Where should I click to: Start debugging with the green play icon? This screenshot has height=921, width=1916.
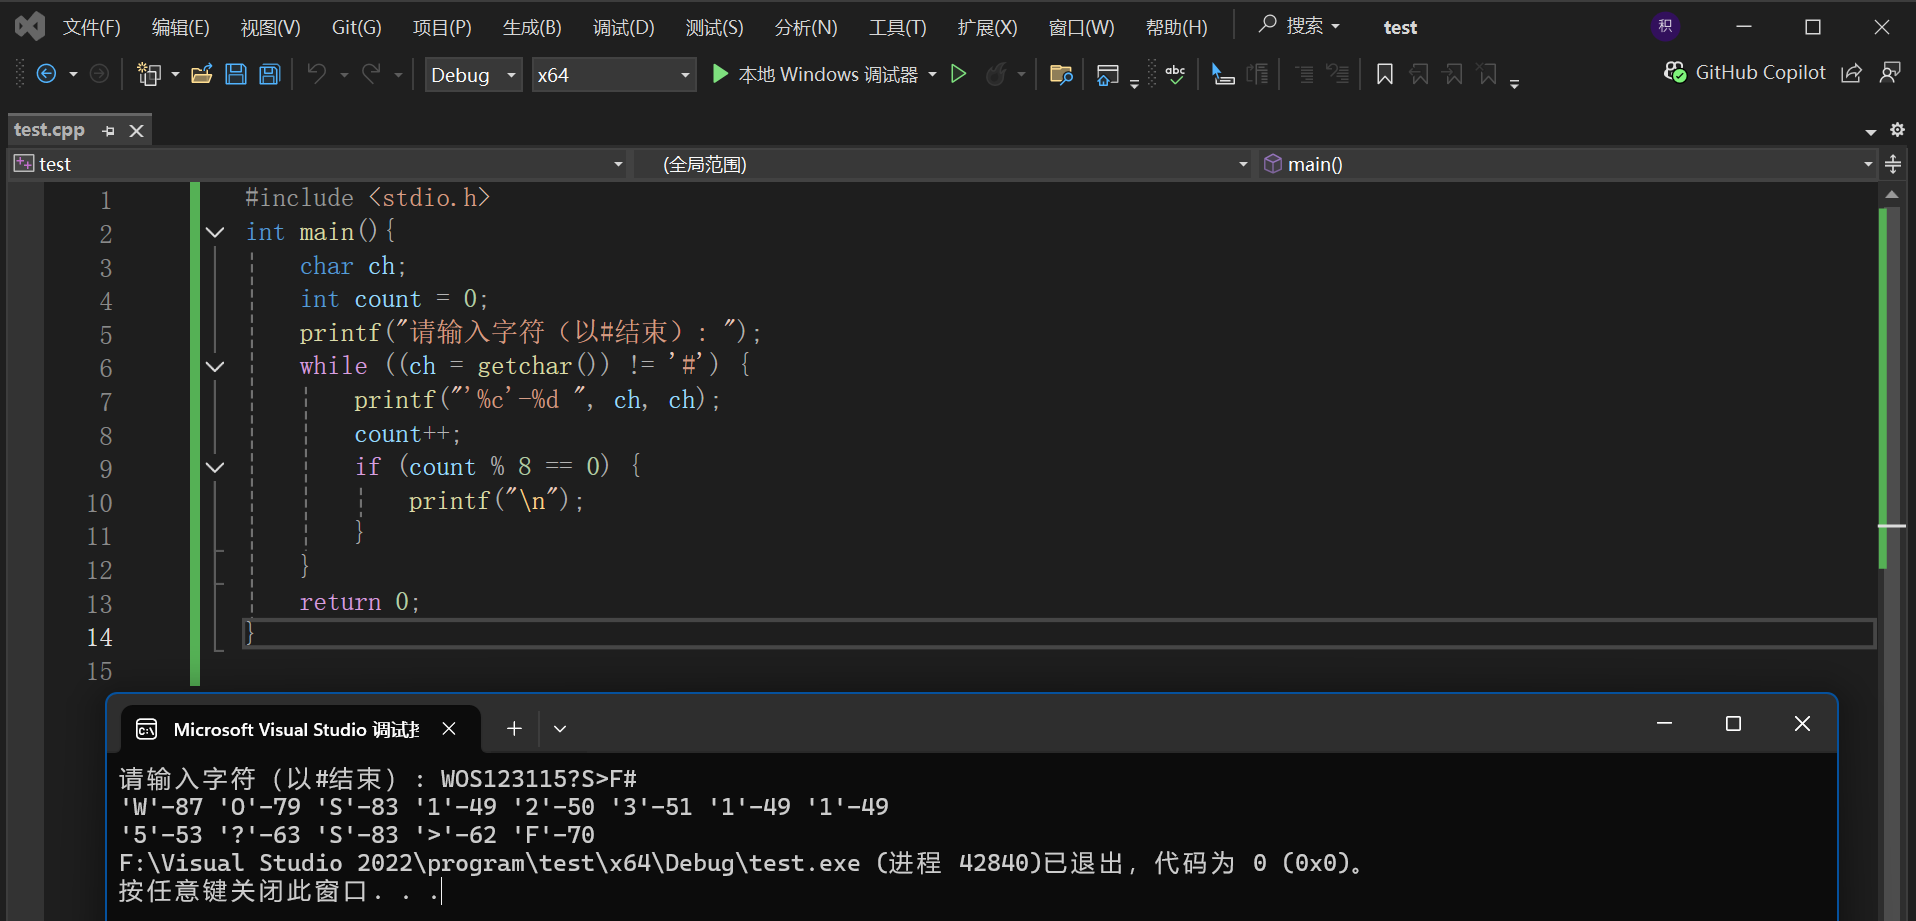[x=720, y=74]
